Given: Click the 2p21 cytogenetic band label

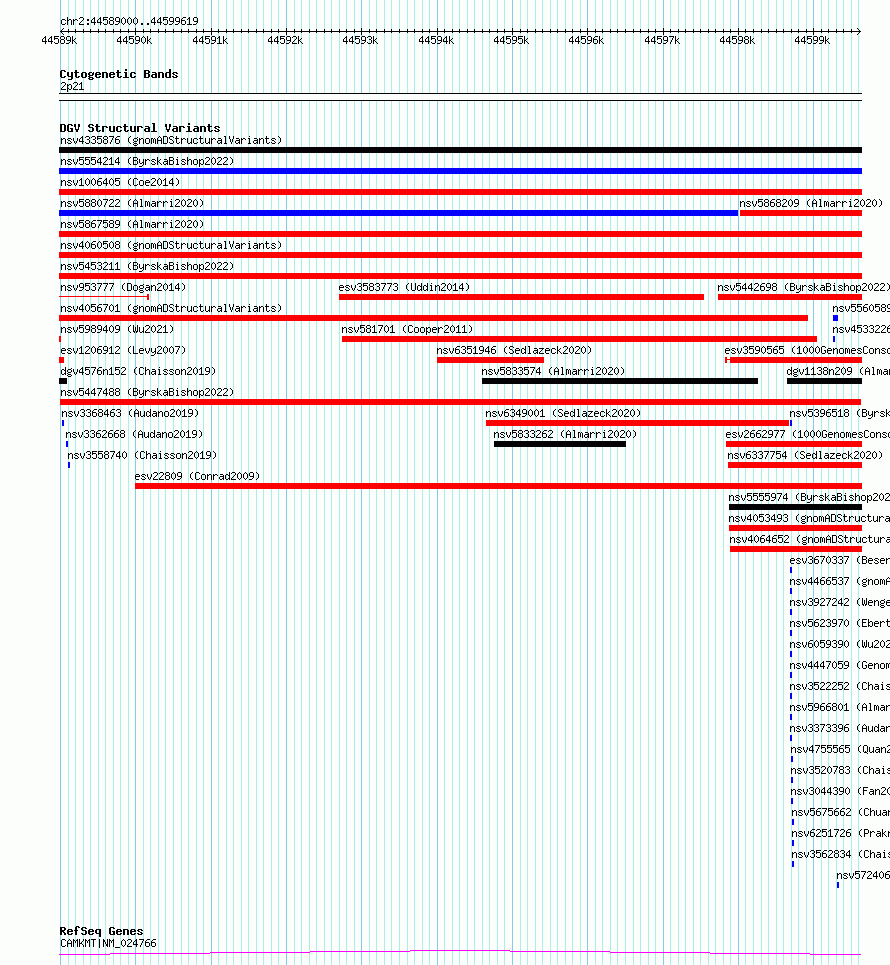Looking at the screenshot, I should 72,86.
